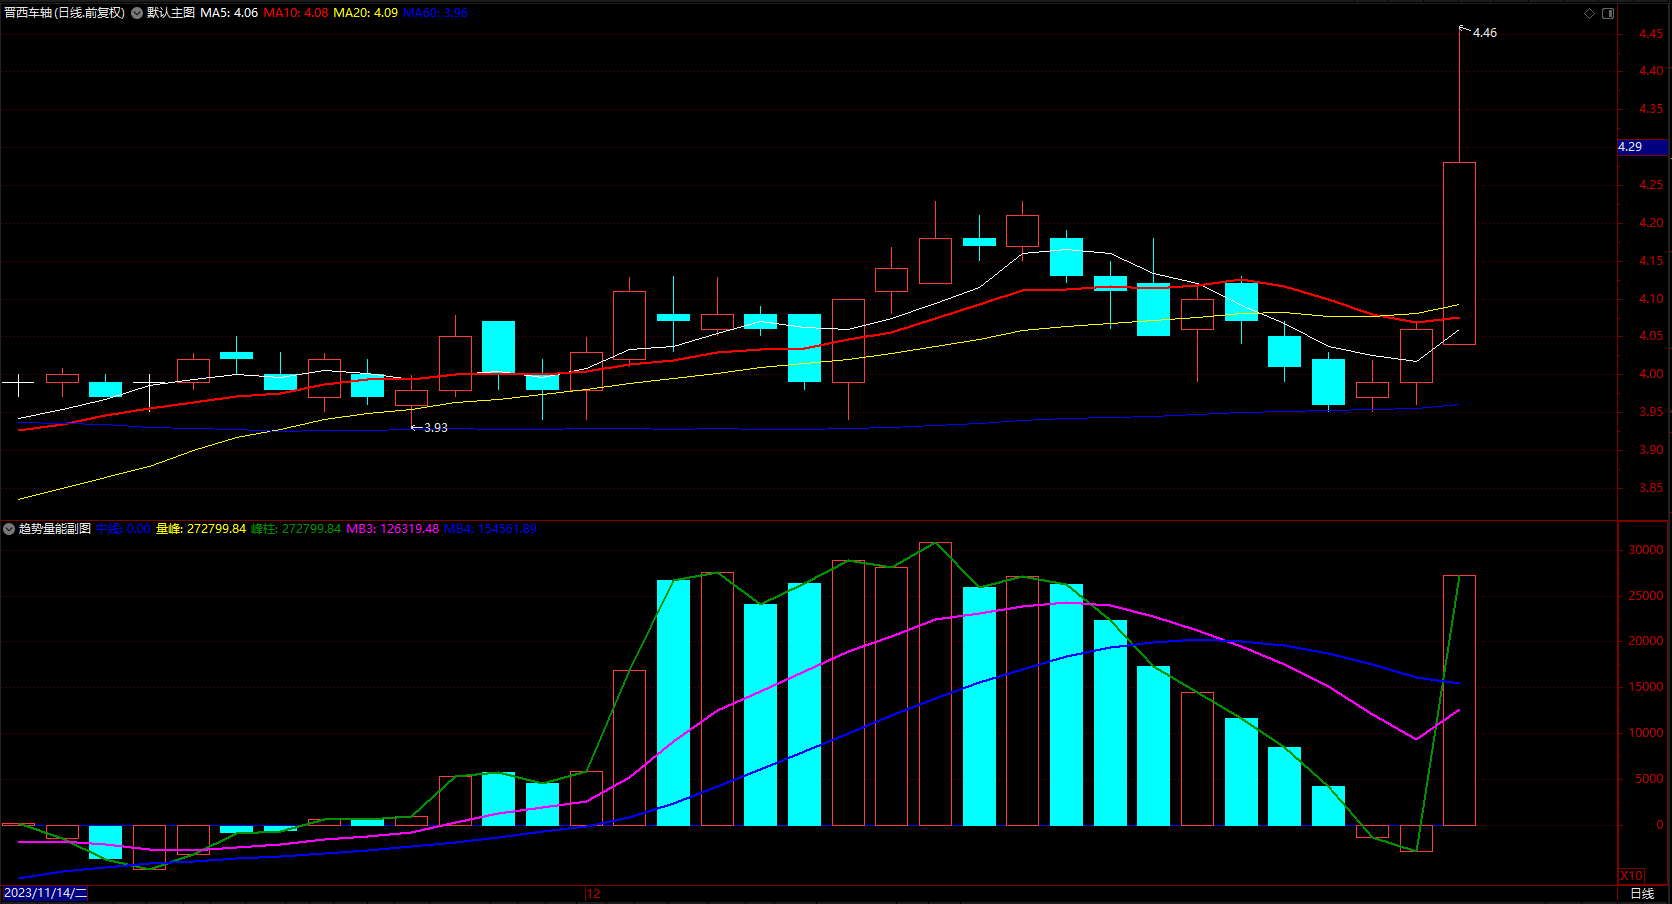The height and width of the screenshot is (904, 1672).
Task: Open the main chart indicator dropdown arrow
Action: [137, 13]
